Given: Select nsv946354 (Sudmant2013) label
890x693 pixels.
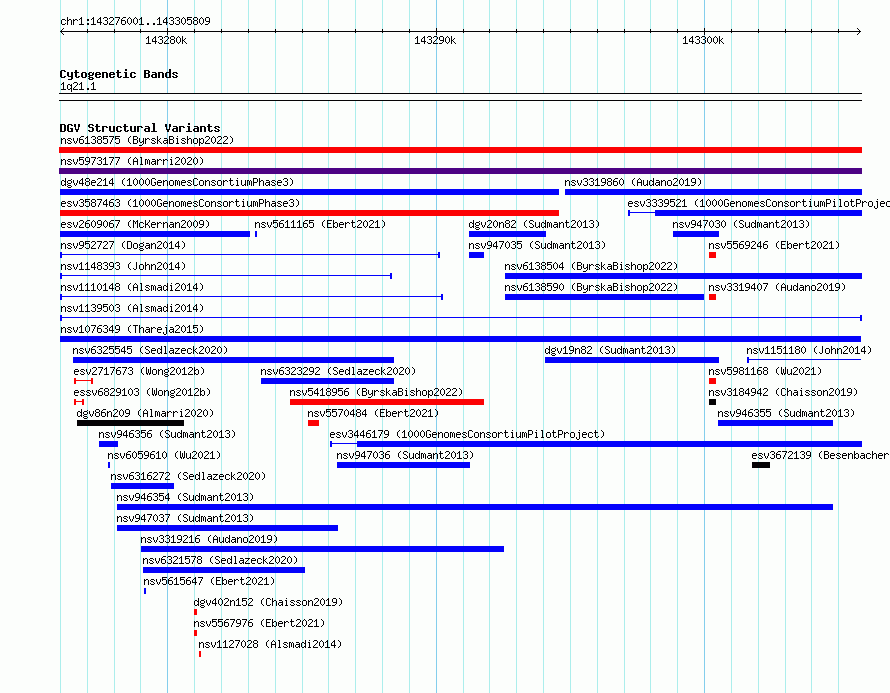Looking at the screenshot, I should [x=185, y=497].
